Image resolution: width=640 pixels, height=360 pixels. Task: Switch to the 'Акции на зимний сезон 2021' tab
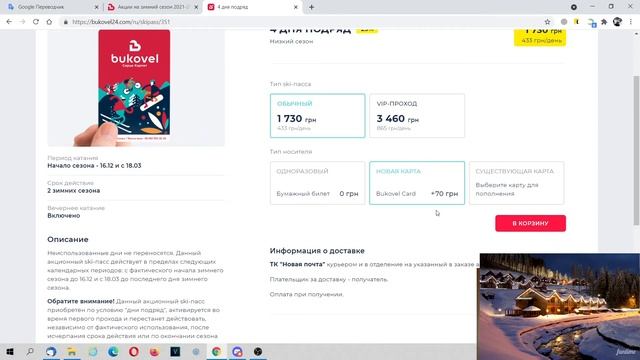[152, 7]
